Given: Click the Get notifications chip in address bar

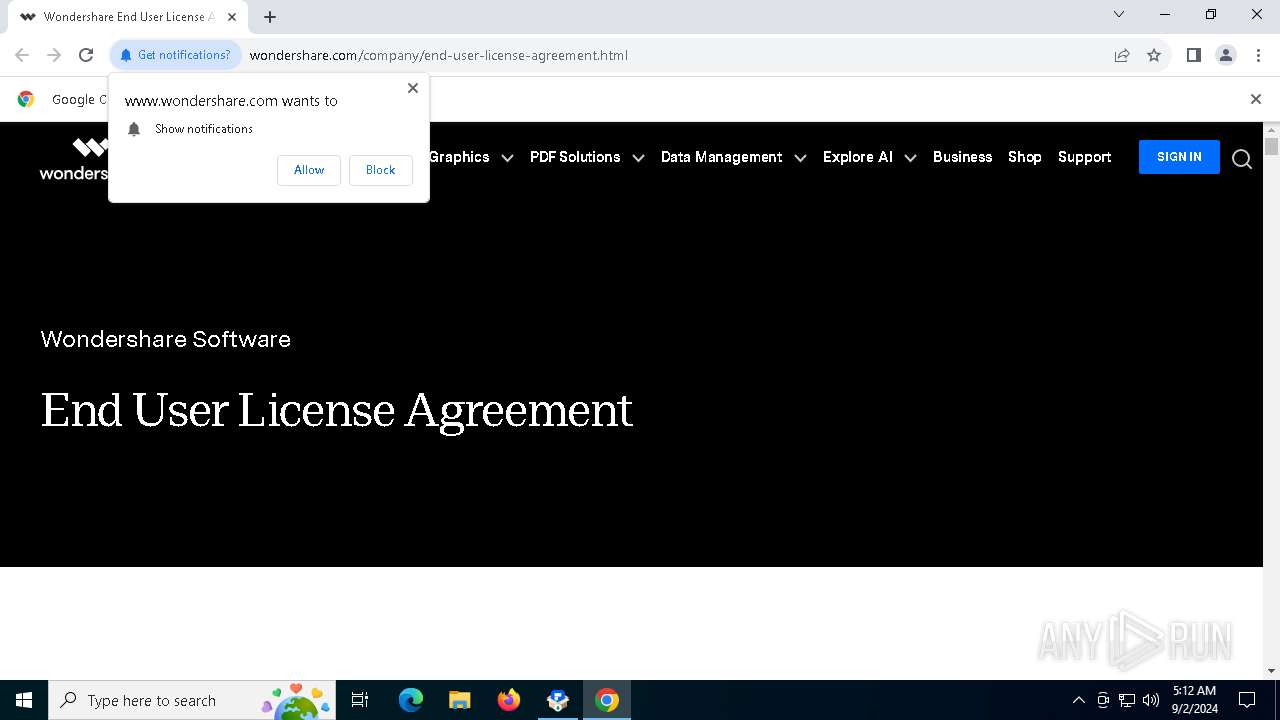Looking at the screenshot, I should (x=175, y=55).
